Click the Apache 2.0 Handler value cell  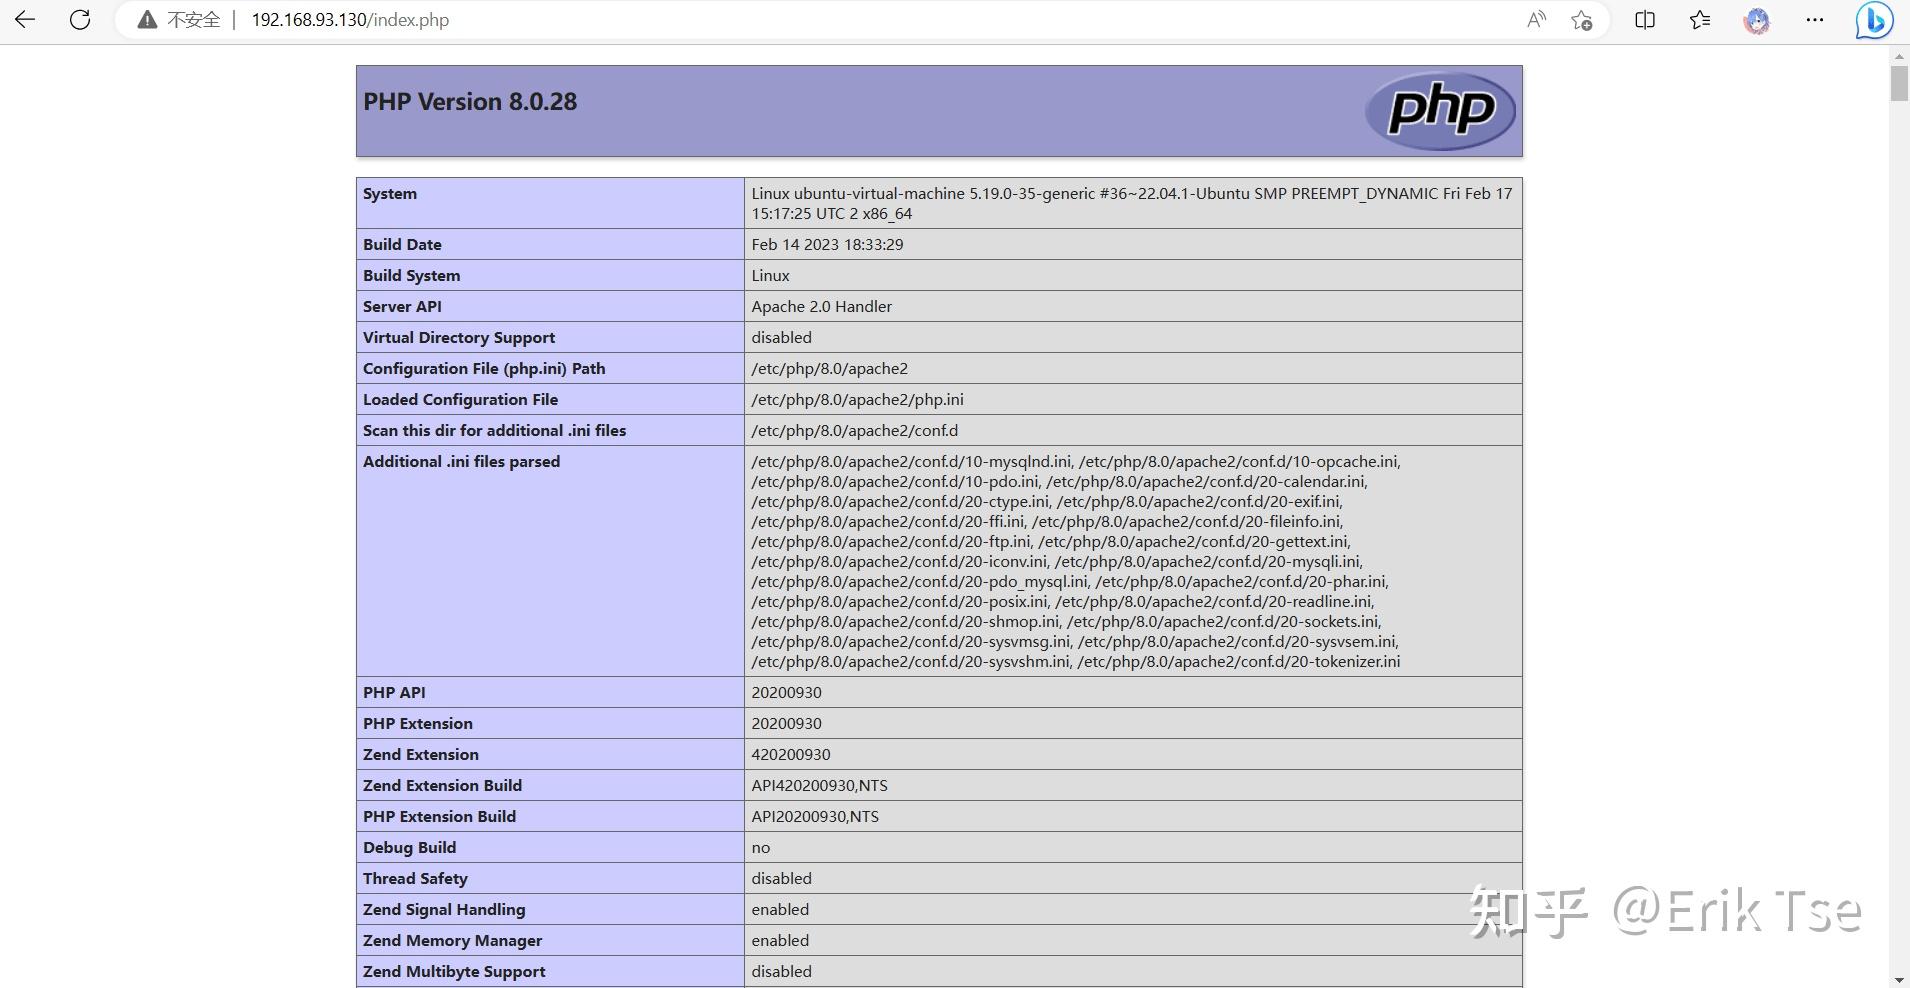click(821, 306)
